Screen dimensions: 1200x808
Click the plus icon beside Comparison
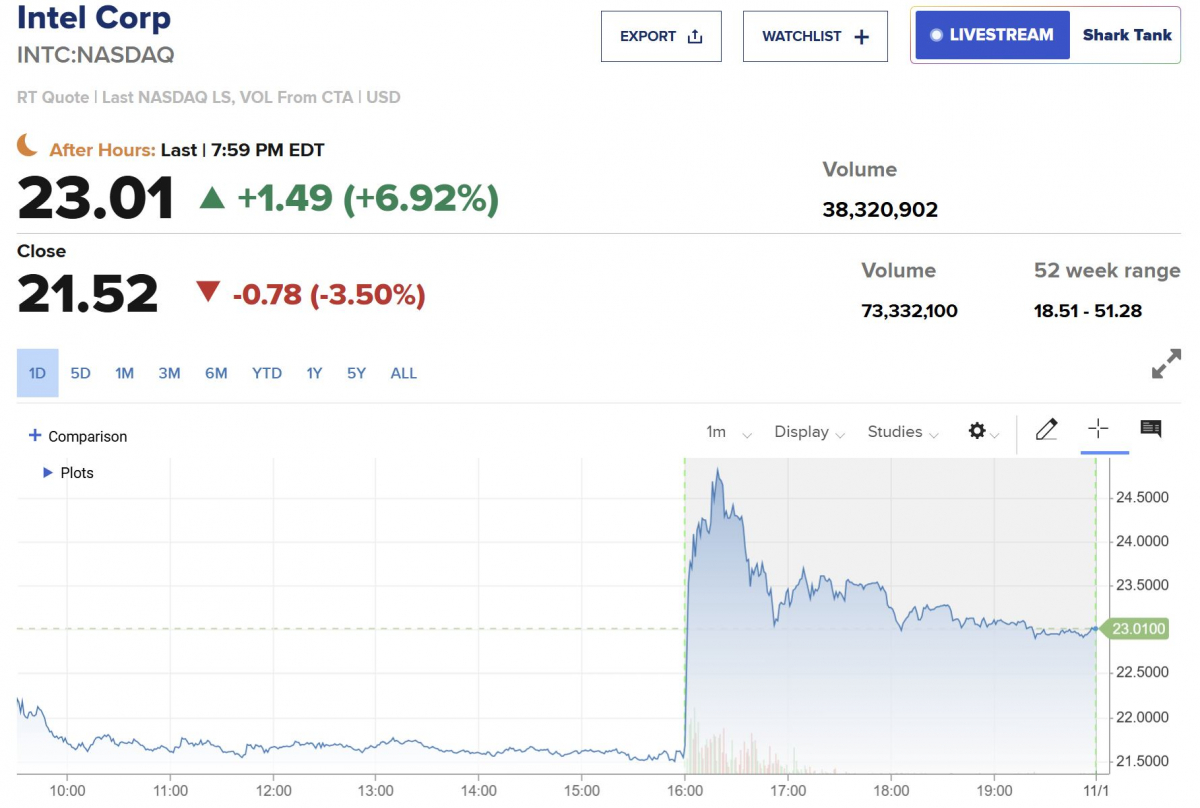tap(35, 436)
